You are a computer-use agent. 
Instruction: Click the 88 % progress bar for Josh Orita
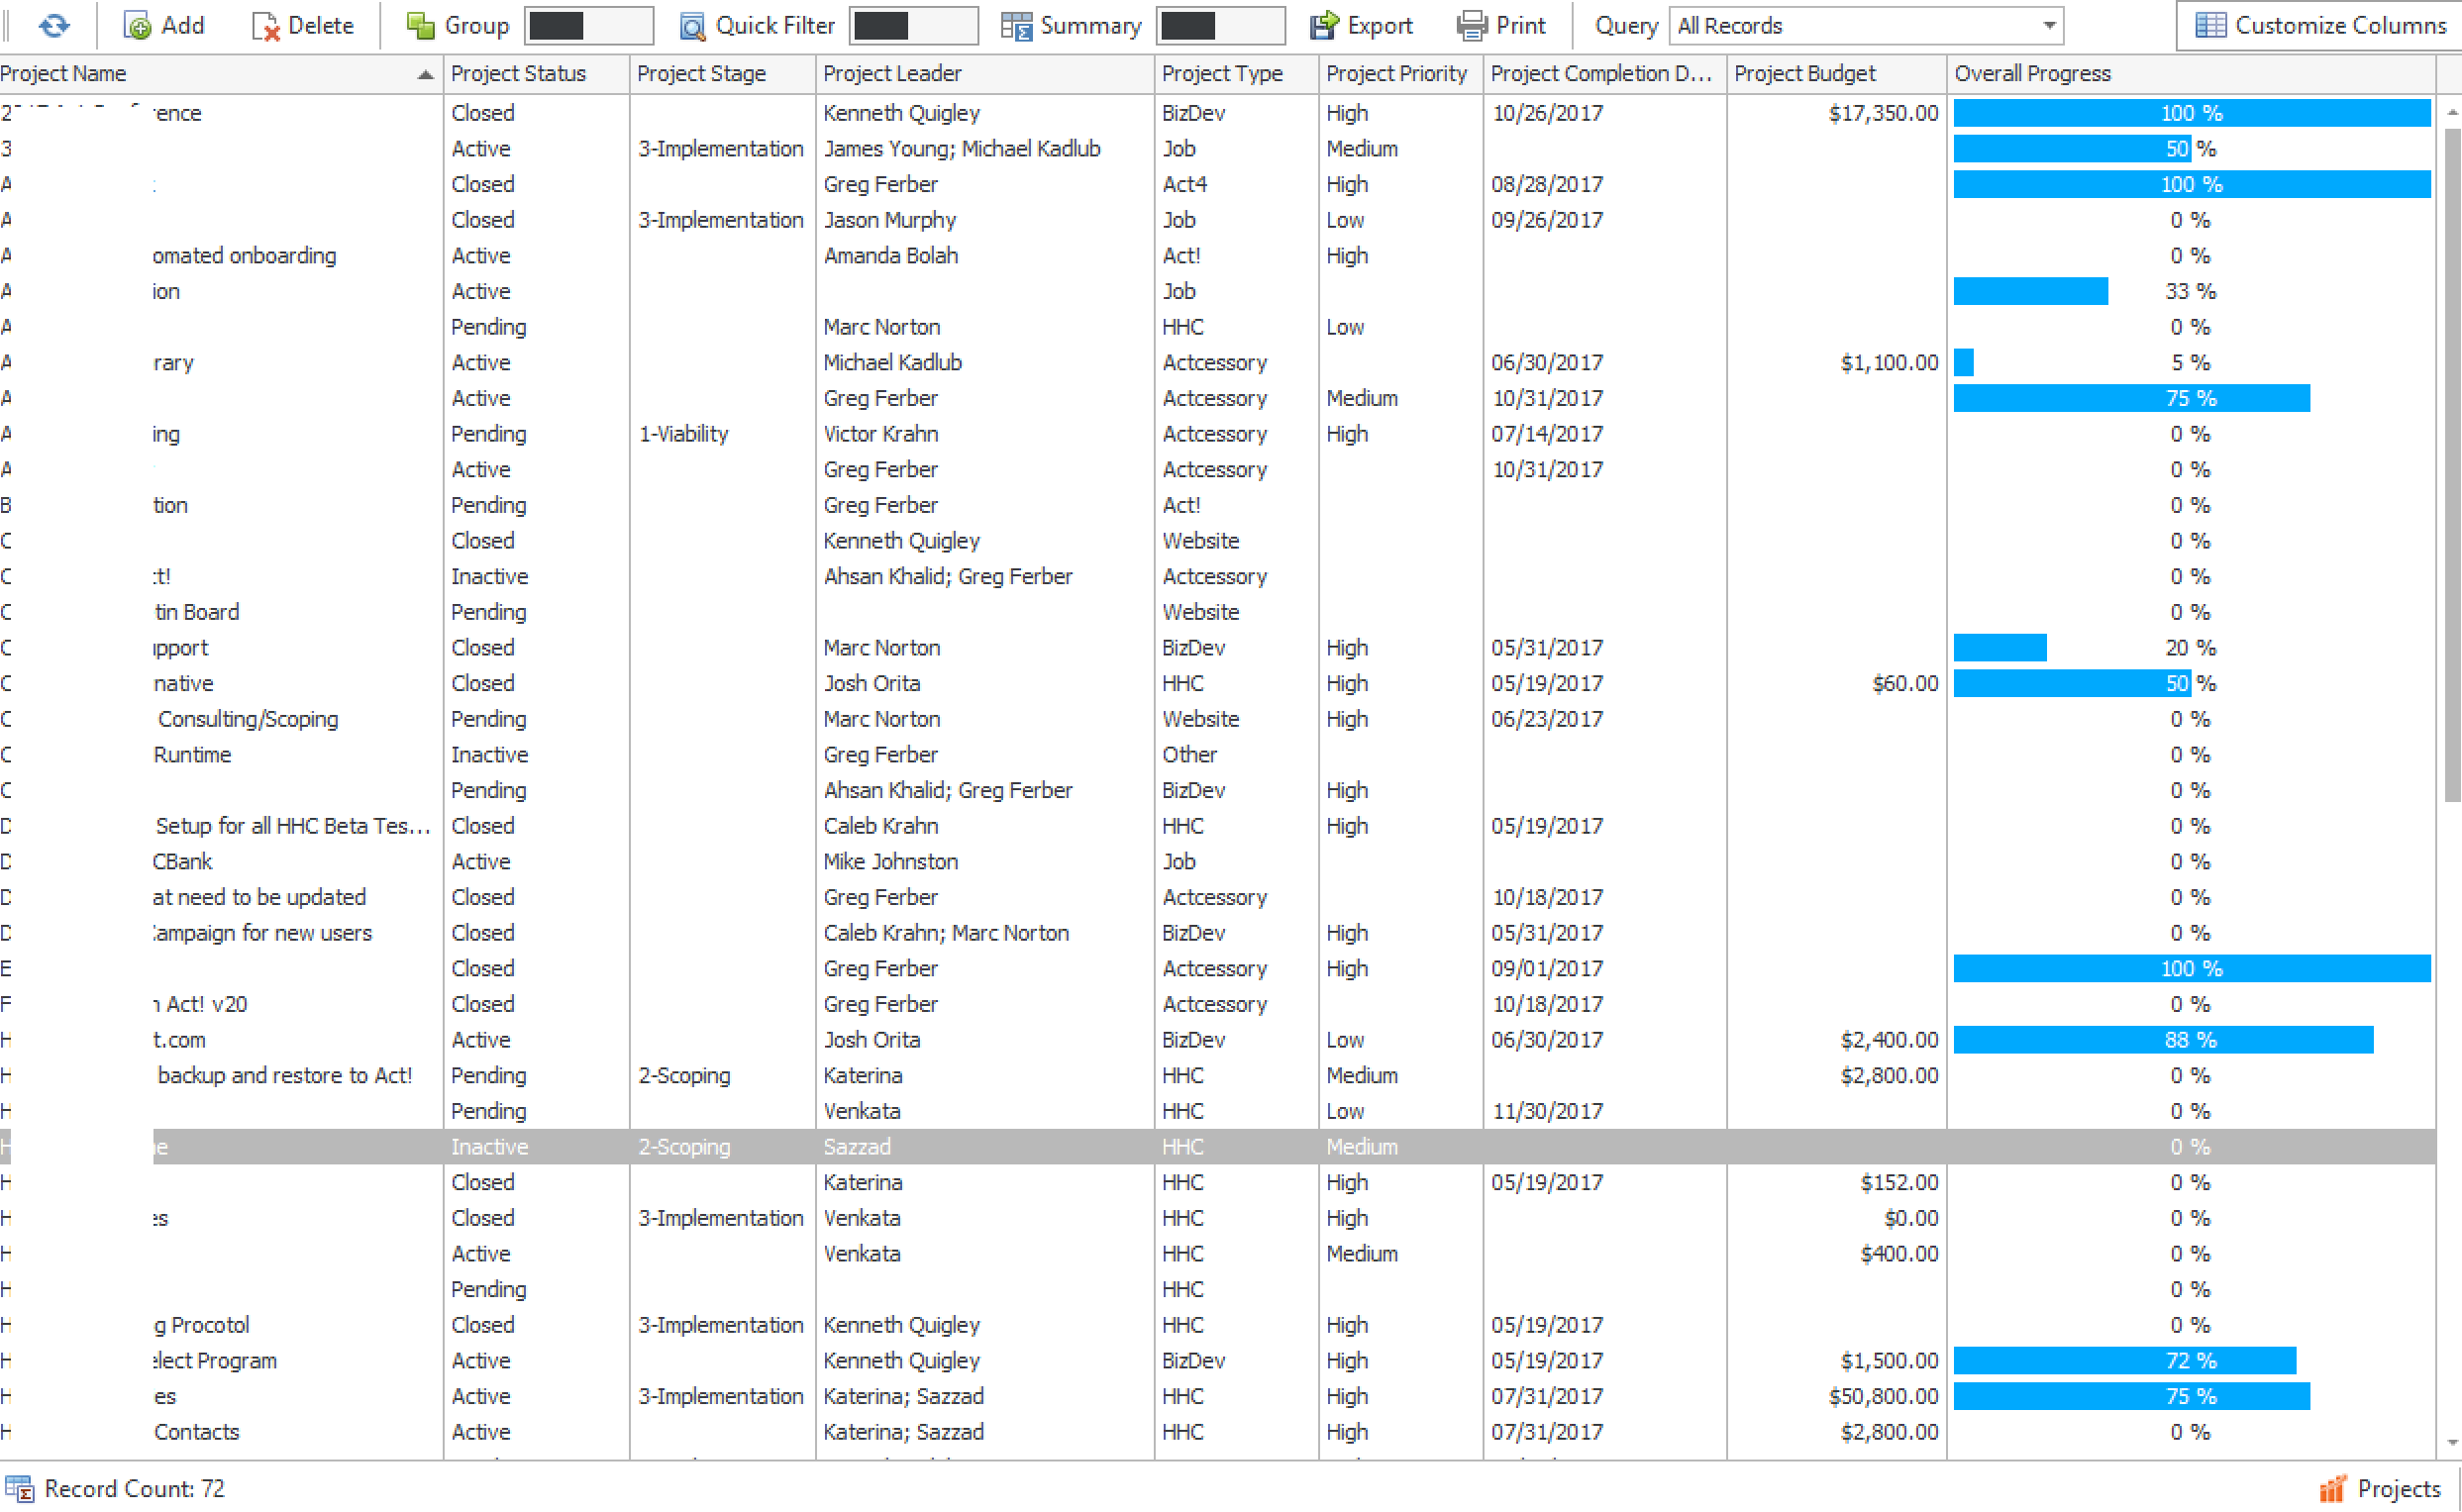tap(2190, 1040)
